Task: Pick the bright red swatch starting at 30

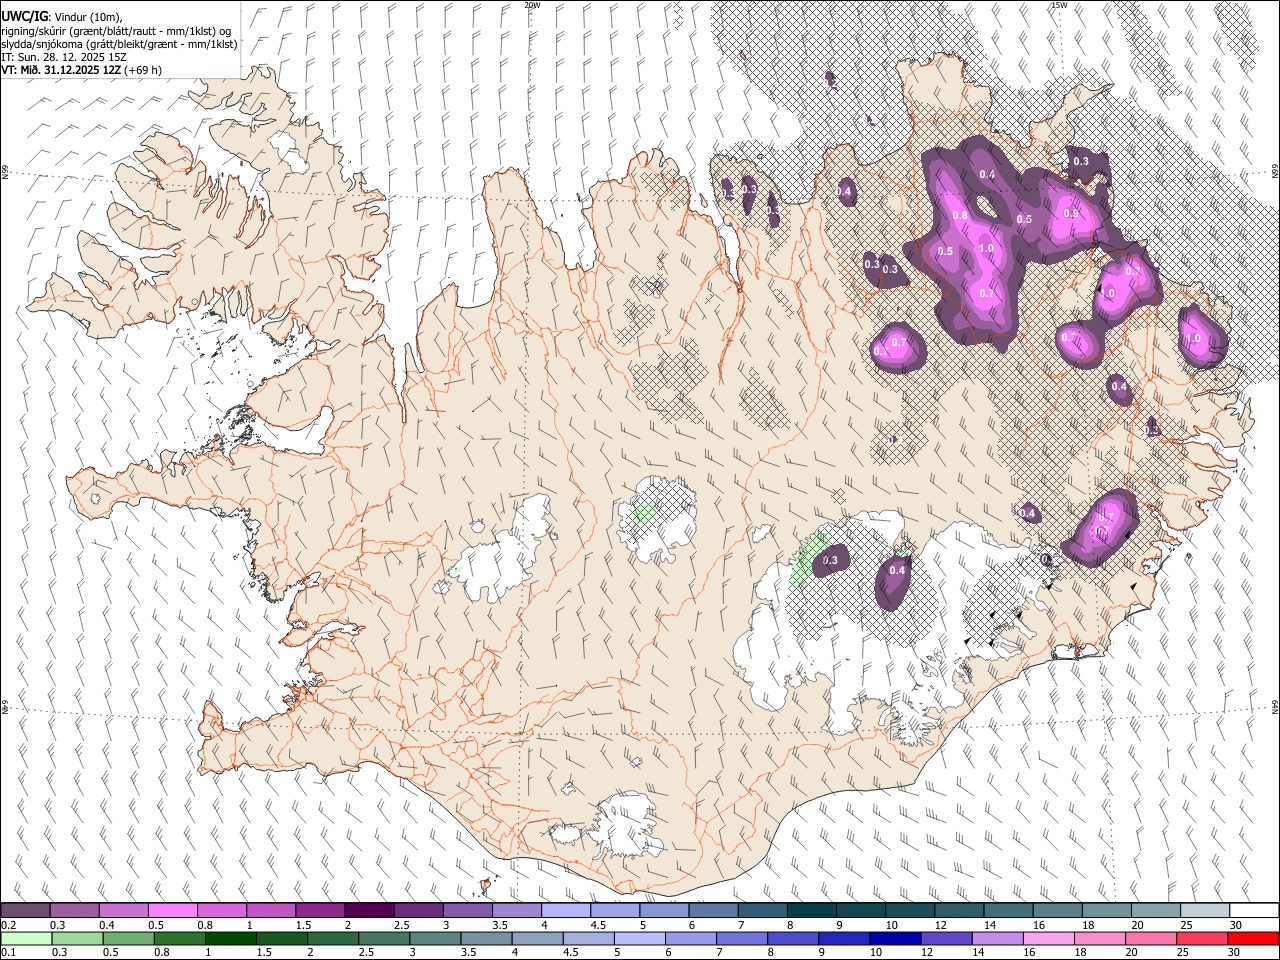Action: pyautogui.click(x=1253, y=938)
